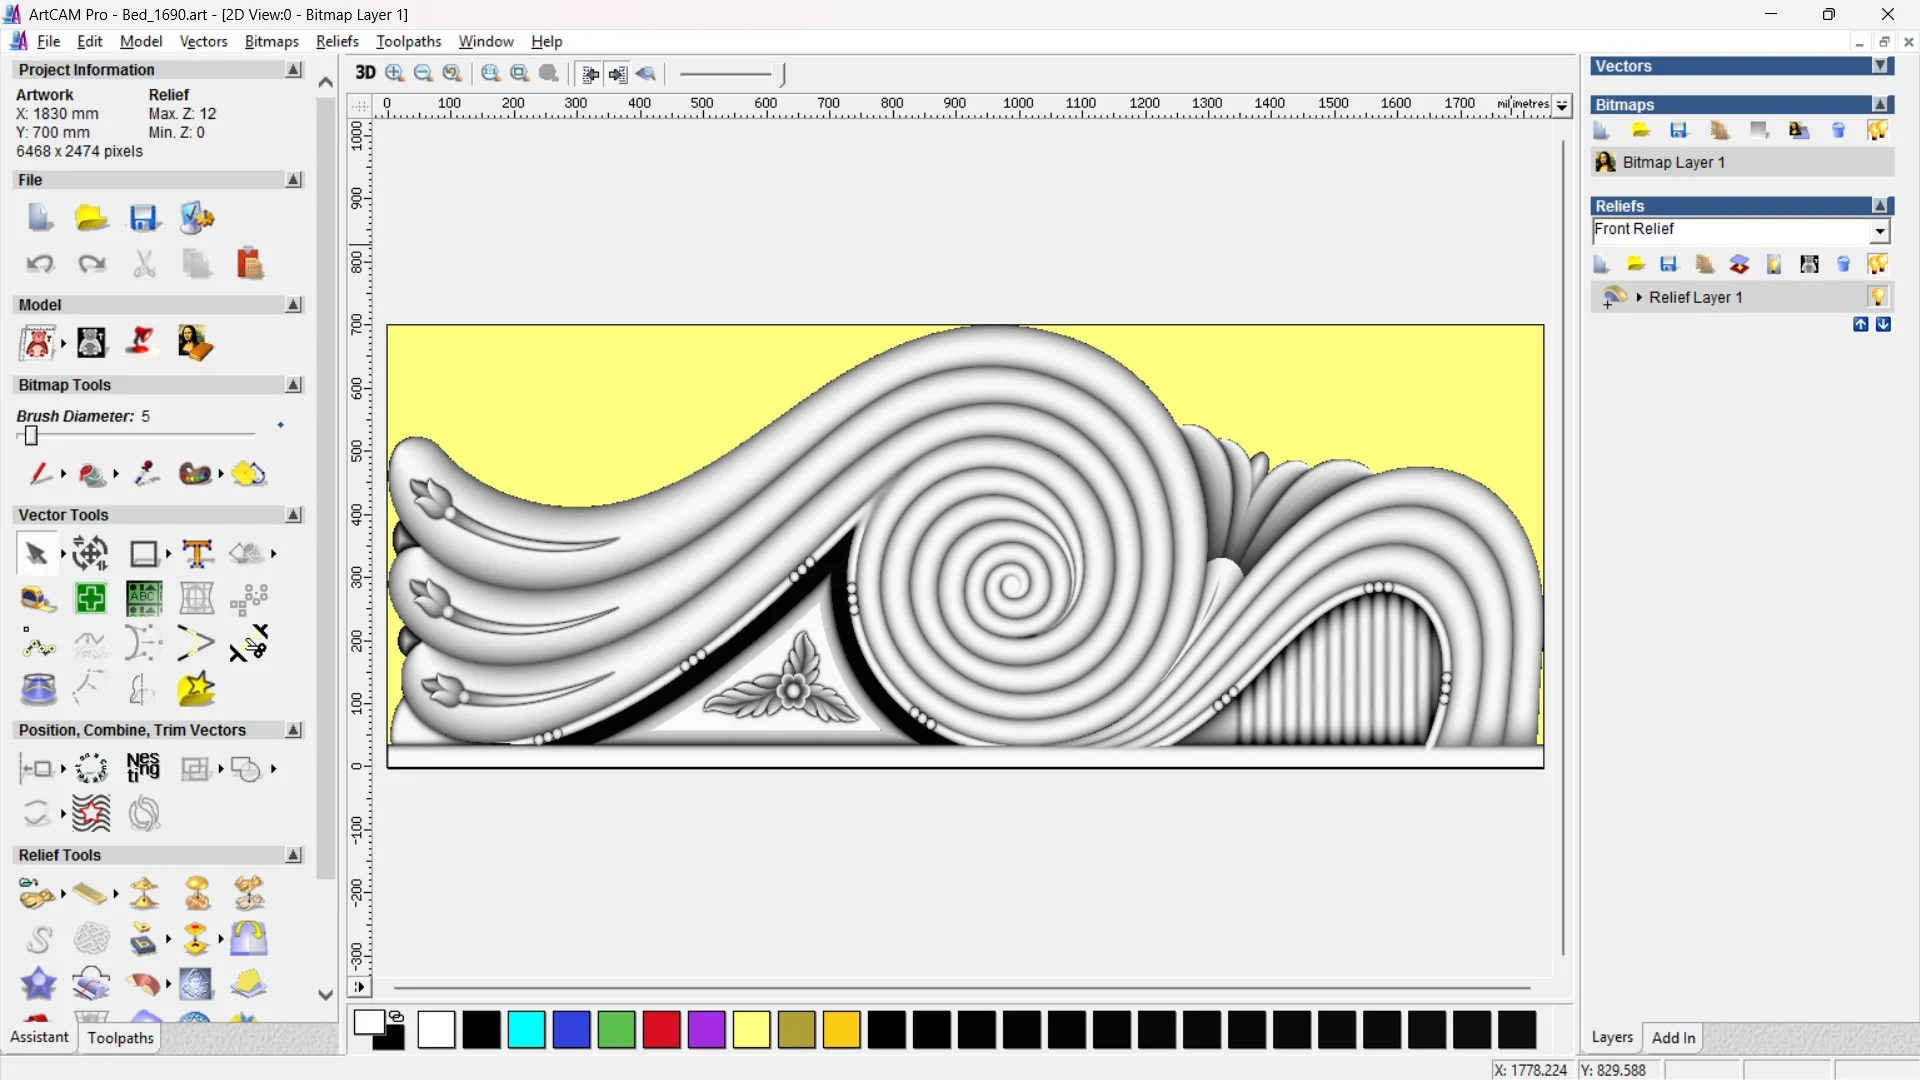This screenshot has height=1080, width=1920.
Task: Open the Reliefs menu
Action: 337,41
